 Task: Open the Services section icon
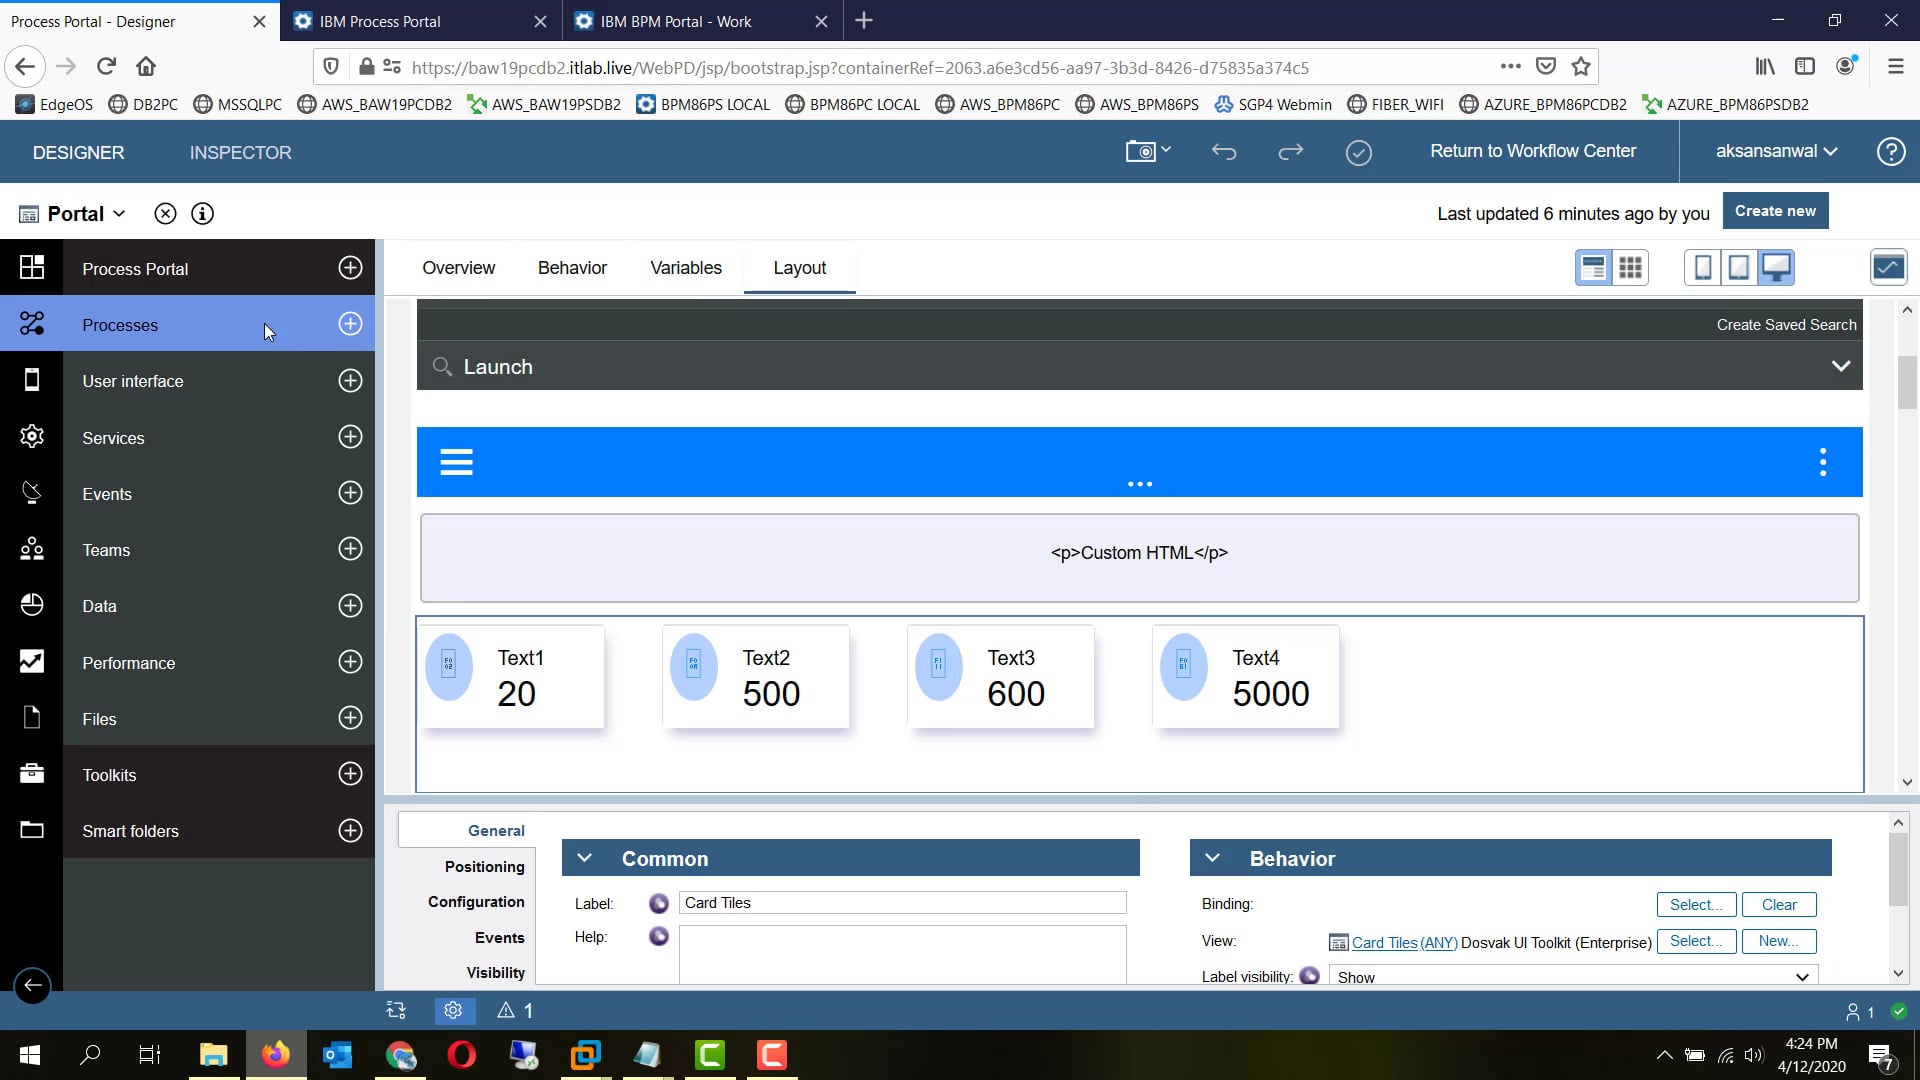coord(32,437)
